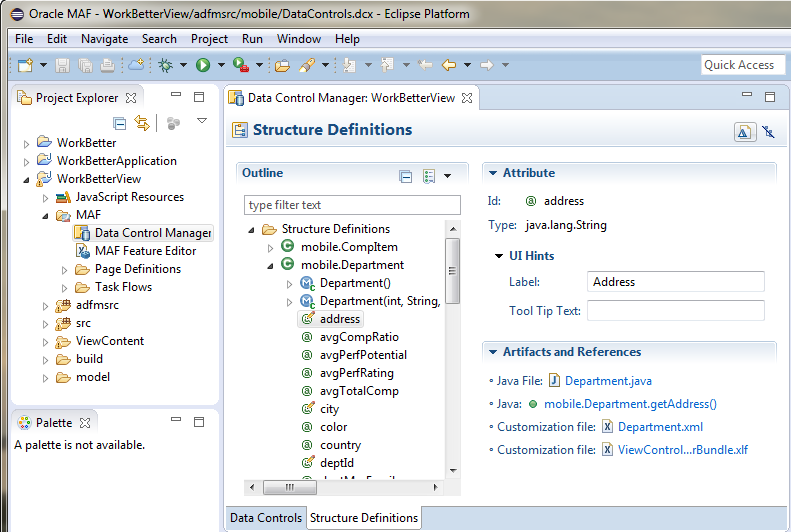Open ViewControl...rBundle.xlf link

(683, 450)
